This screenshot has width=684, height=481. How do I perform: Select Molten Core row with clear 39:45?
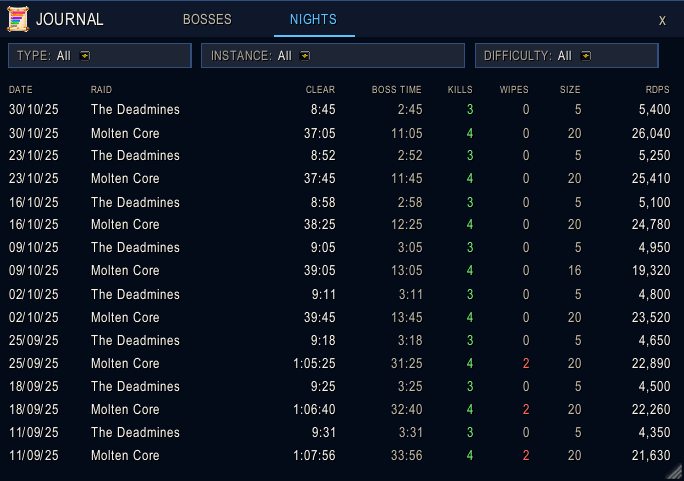point(339,317)
